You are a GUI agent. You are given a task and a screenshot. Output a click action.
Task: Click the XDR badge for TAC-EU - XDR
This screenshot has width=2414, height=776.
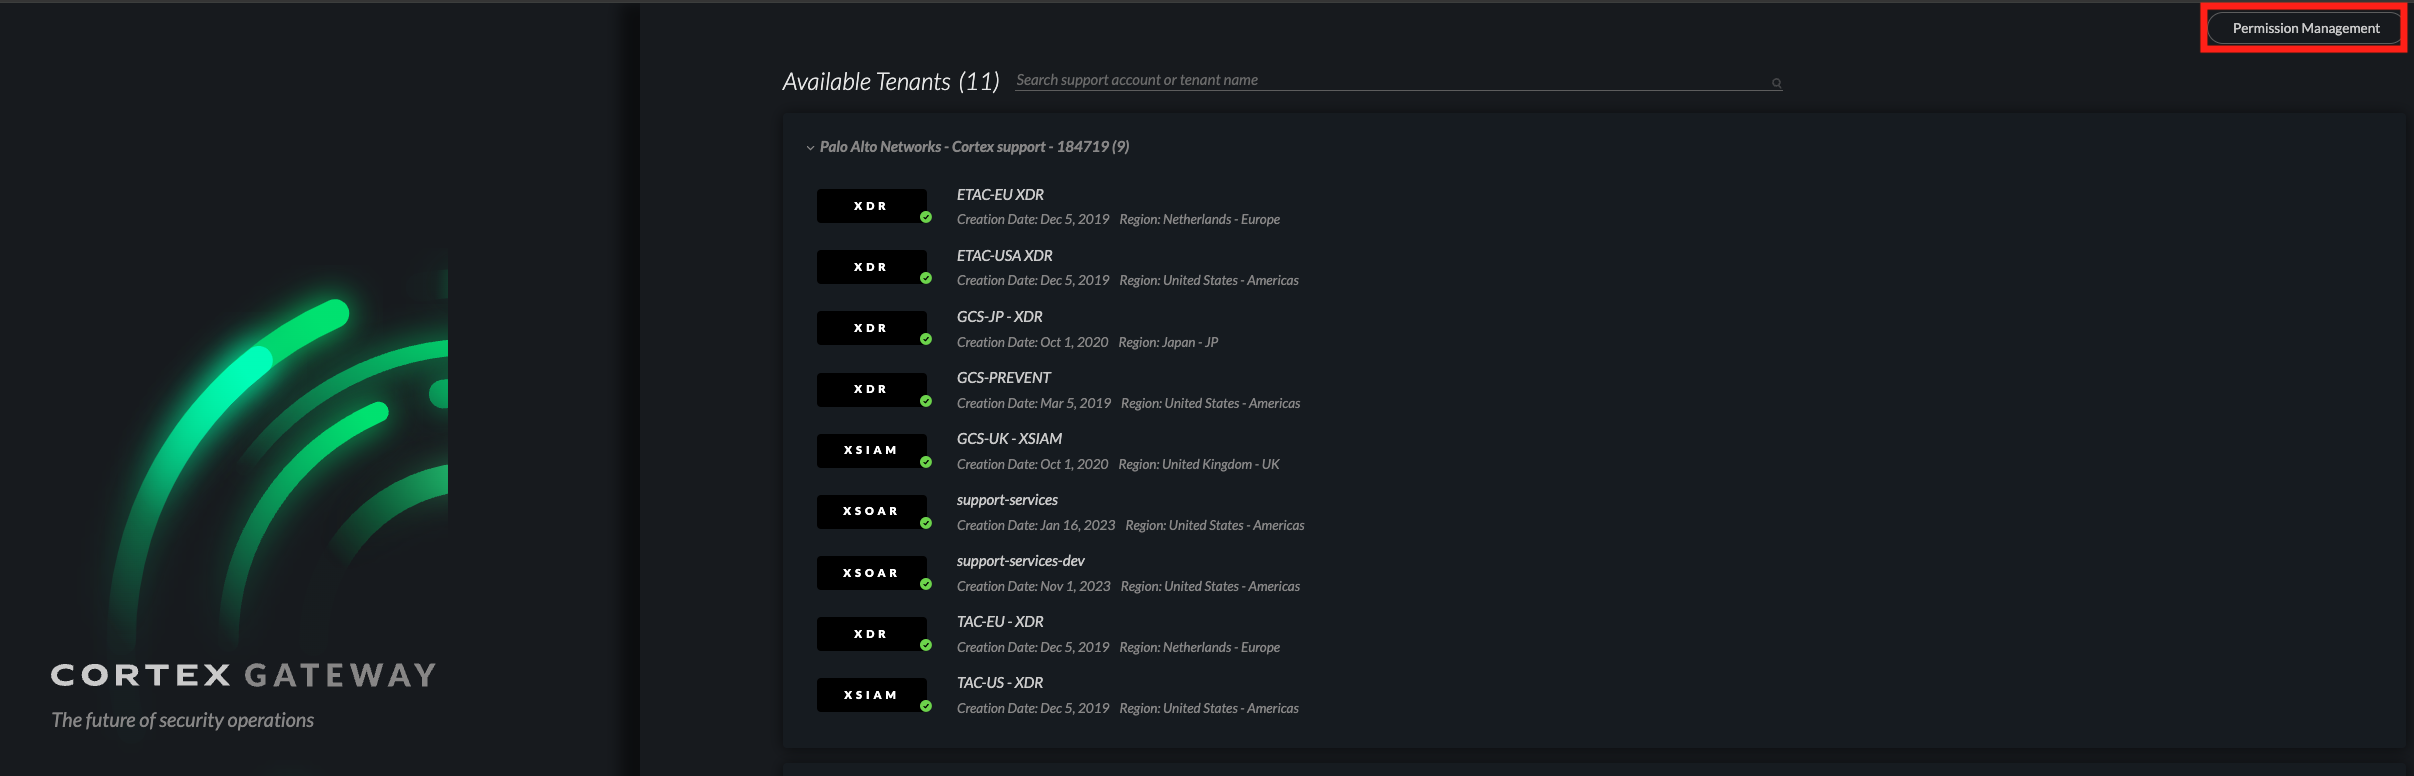(x=871, y=634)
